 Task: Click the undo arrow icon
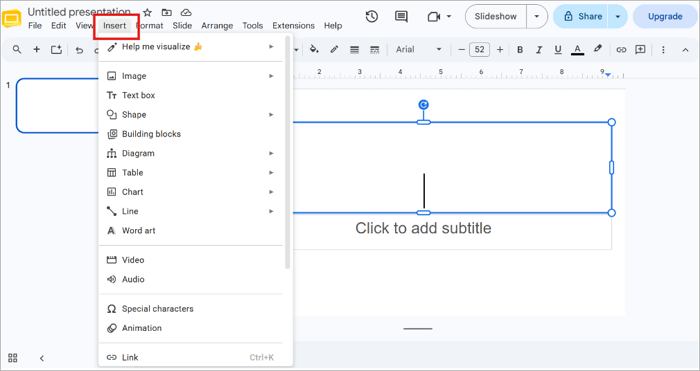pyautogui.click(x=79, y=50)
